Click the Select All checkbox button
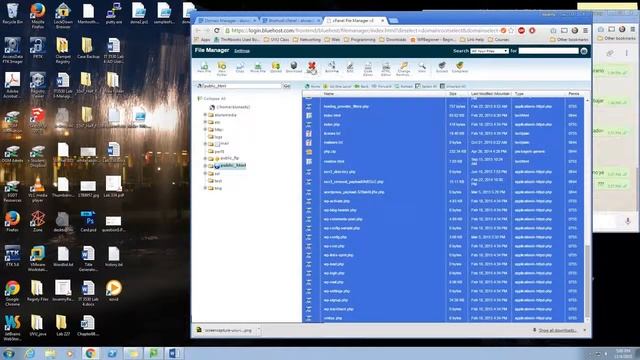 426,86
